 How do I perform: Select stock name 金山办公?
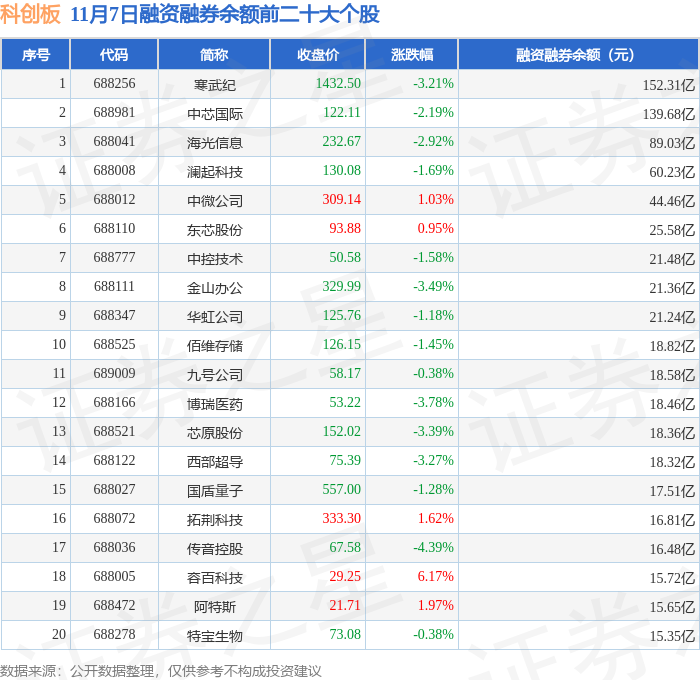click(x=215, y=288)
